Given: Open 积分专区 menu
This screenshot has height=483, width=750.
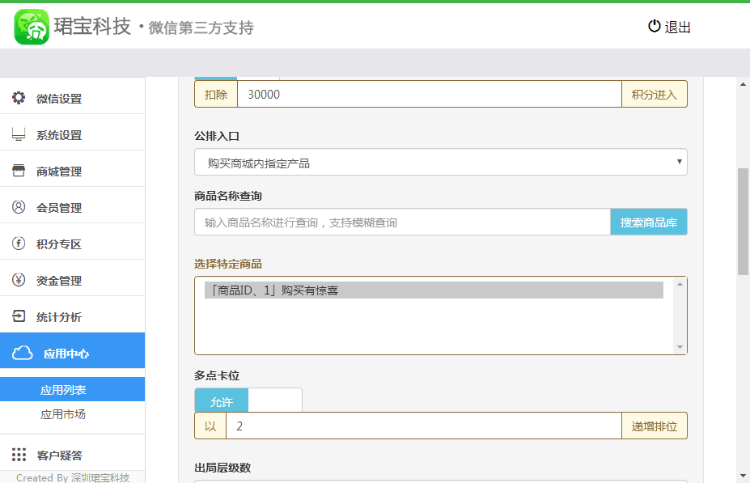Looking at the screenshot, I should [72, 243].
